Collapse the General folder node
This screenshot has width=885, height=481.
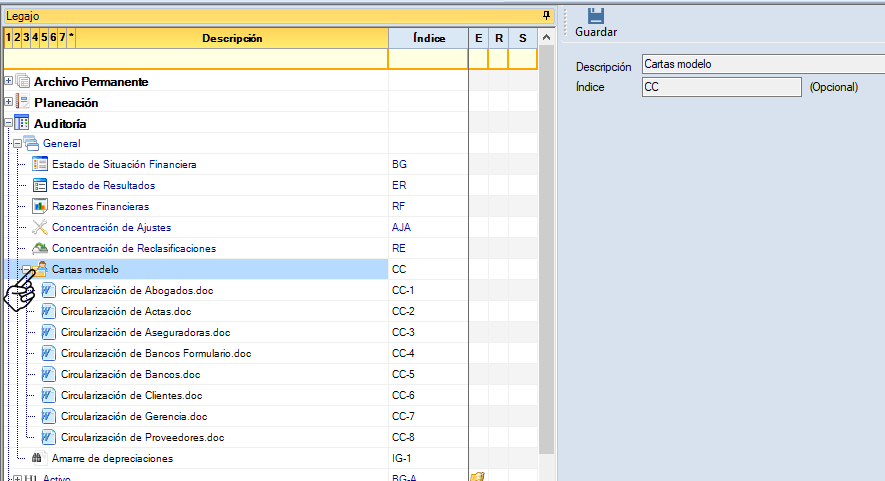[x=17, y=144]
